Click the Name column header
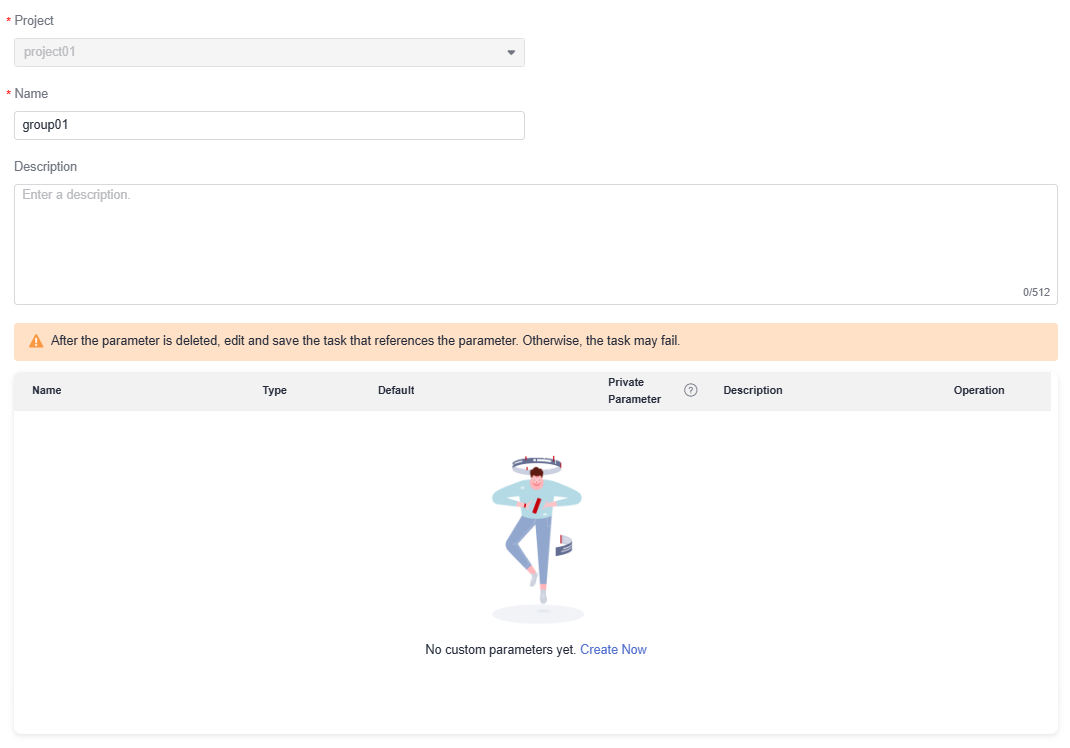Image resolution: width=1070 pixels, height=748 pixels. point(47,390)
